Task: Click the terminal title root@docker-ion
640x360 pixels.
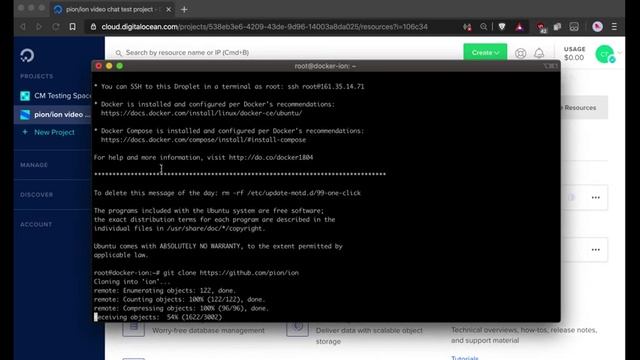Action: (x=325, y=66)
